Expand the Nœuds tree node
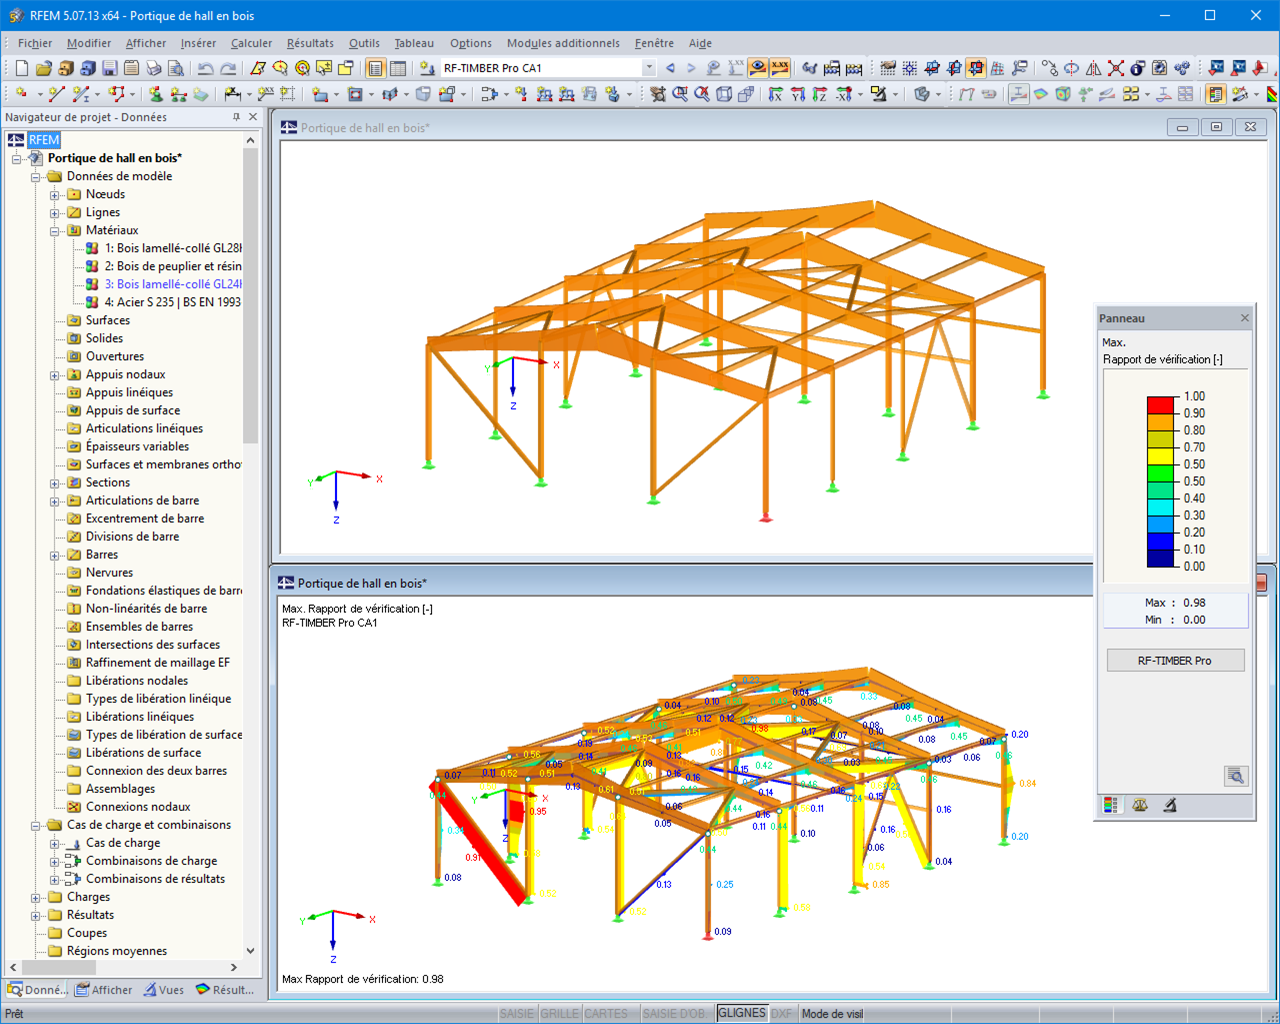The height and width of the screenshot is (1024, 1280). (55, 195)
